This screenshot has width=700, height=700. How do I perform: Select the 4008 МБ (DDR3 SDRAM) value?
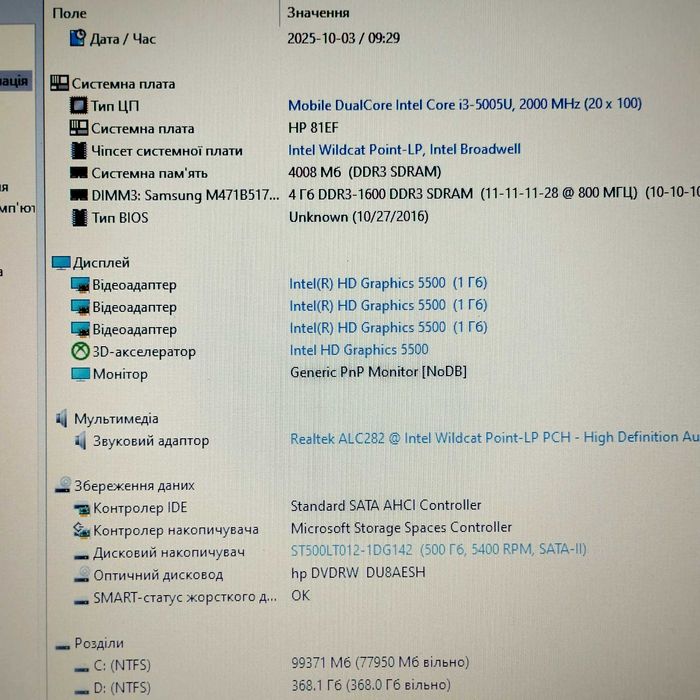point(365,172)
